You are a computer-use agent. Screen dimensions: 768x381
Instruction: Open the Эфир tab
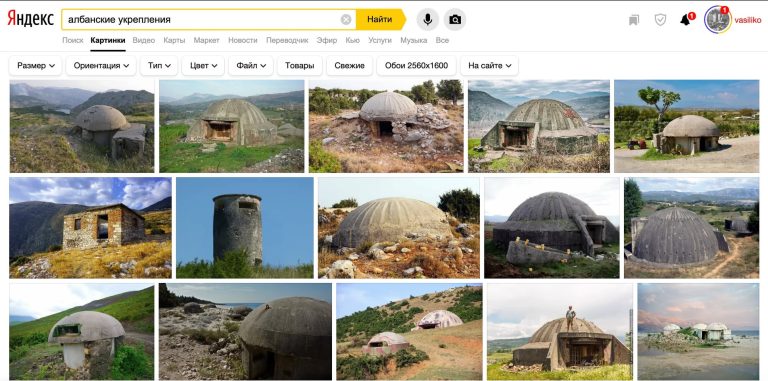327,41
